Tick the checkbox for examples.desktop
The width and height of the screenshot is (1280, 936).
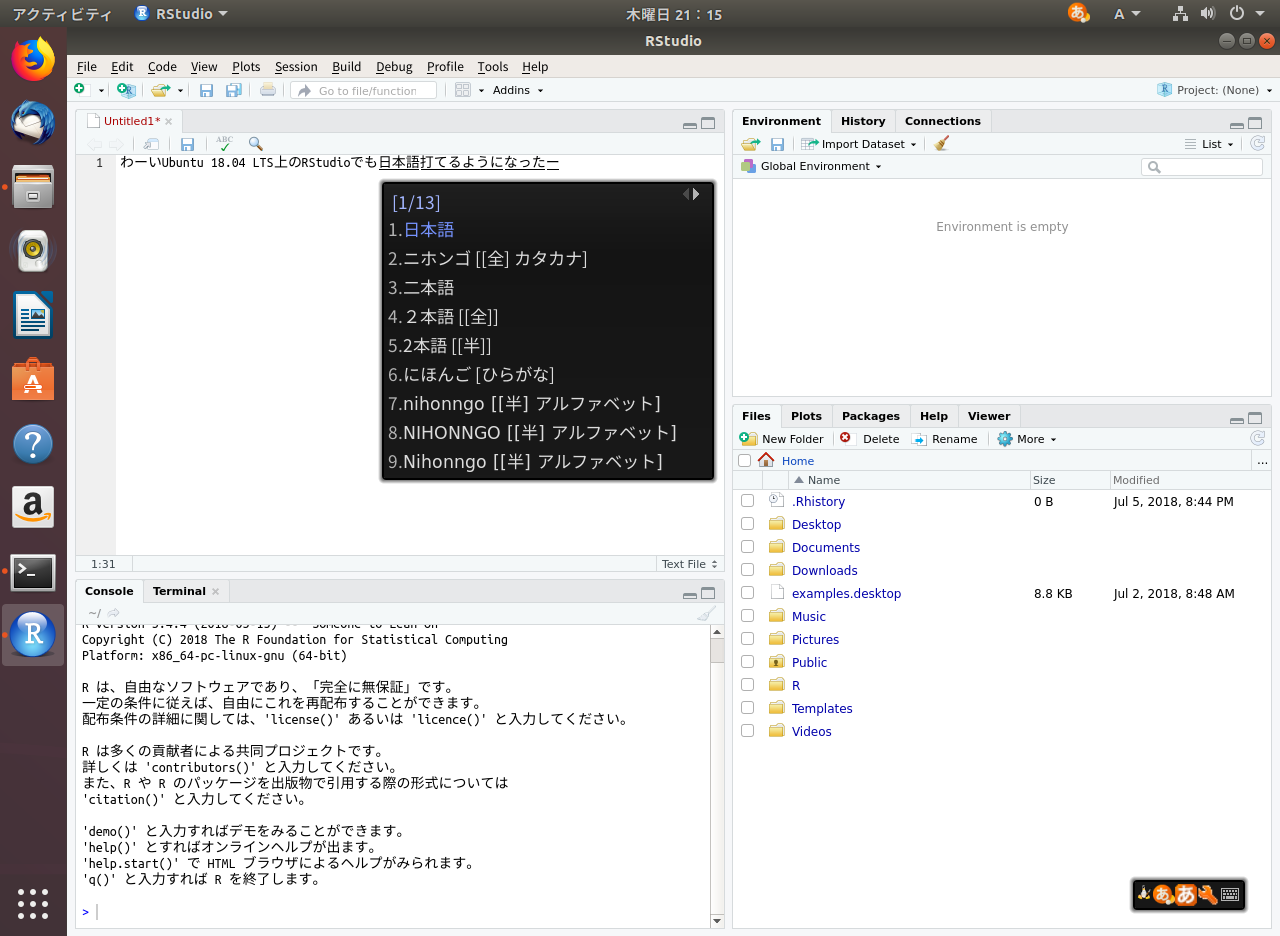point(747,593)
